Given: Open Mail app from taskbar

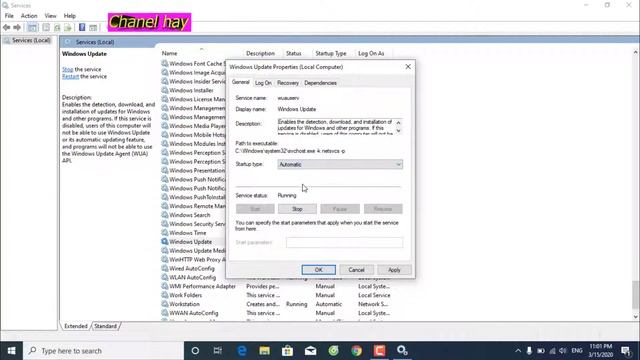Looking at the screenshot, I should 310,351.
